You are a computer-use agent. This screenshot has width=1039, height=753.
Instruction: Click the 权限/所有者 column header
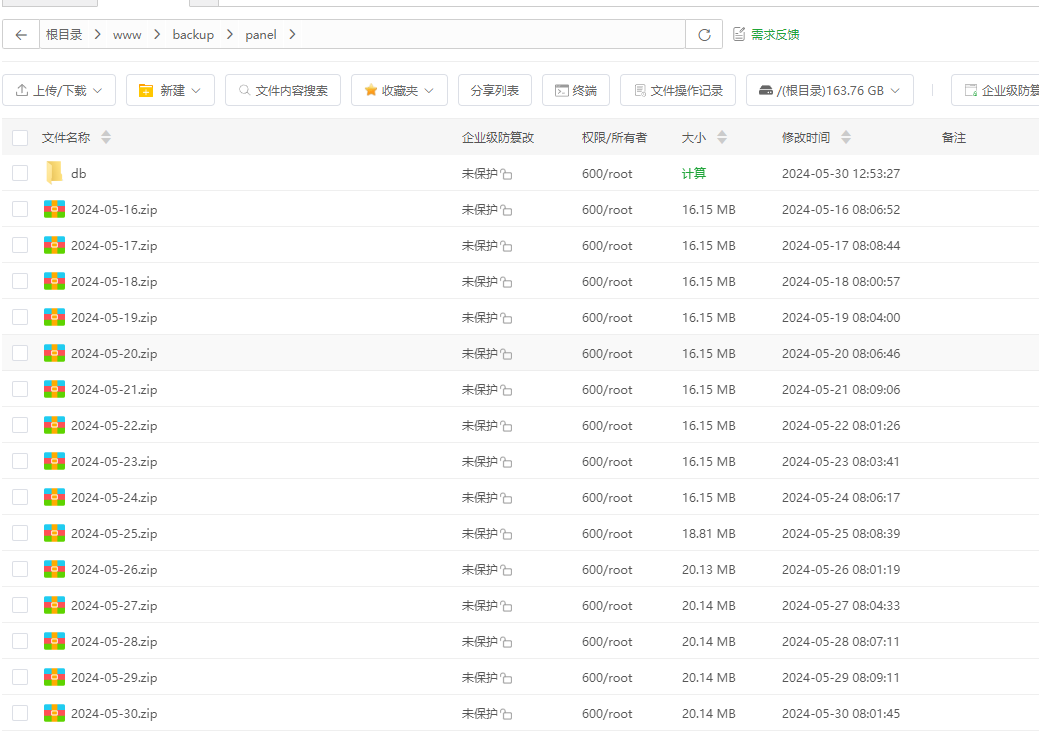tap(614, 137)
